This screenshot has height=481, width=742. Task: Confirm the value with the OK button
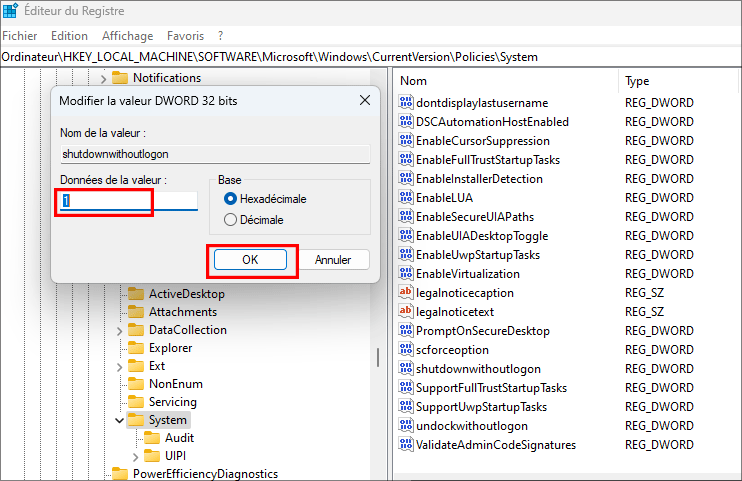pos(250,260)
